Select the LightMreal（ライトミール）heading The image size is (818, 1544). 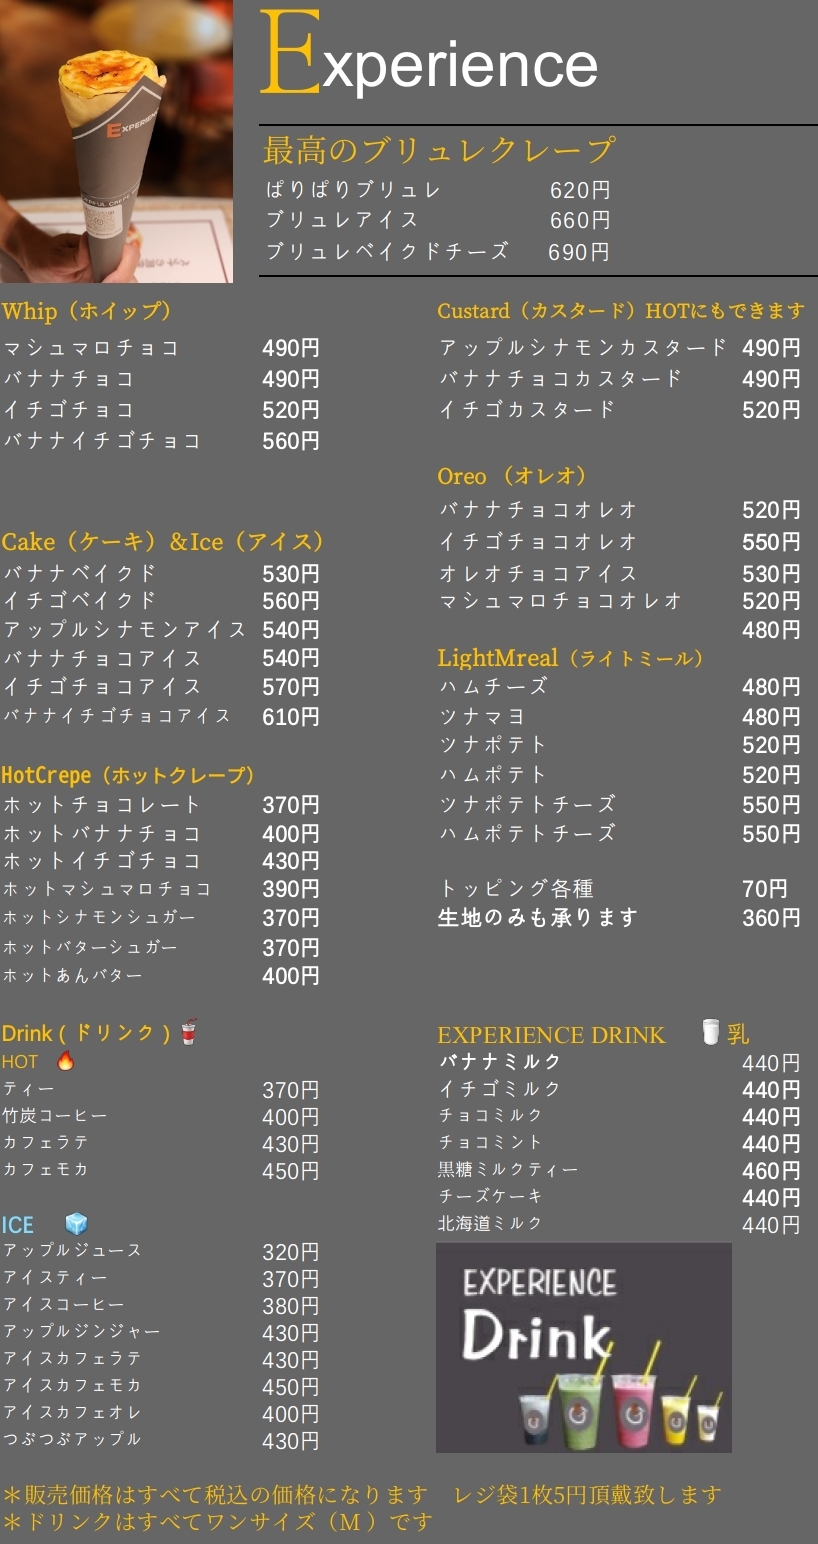[570, 658]
